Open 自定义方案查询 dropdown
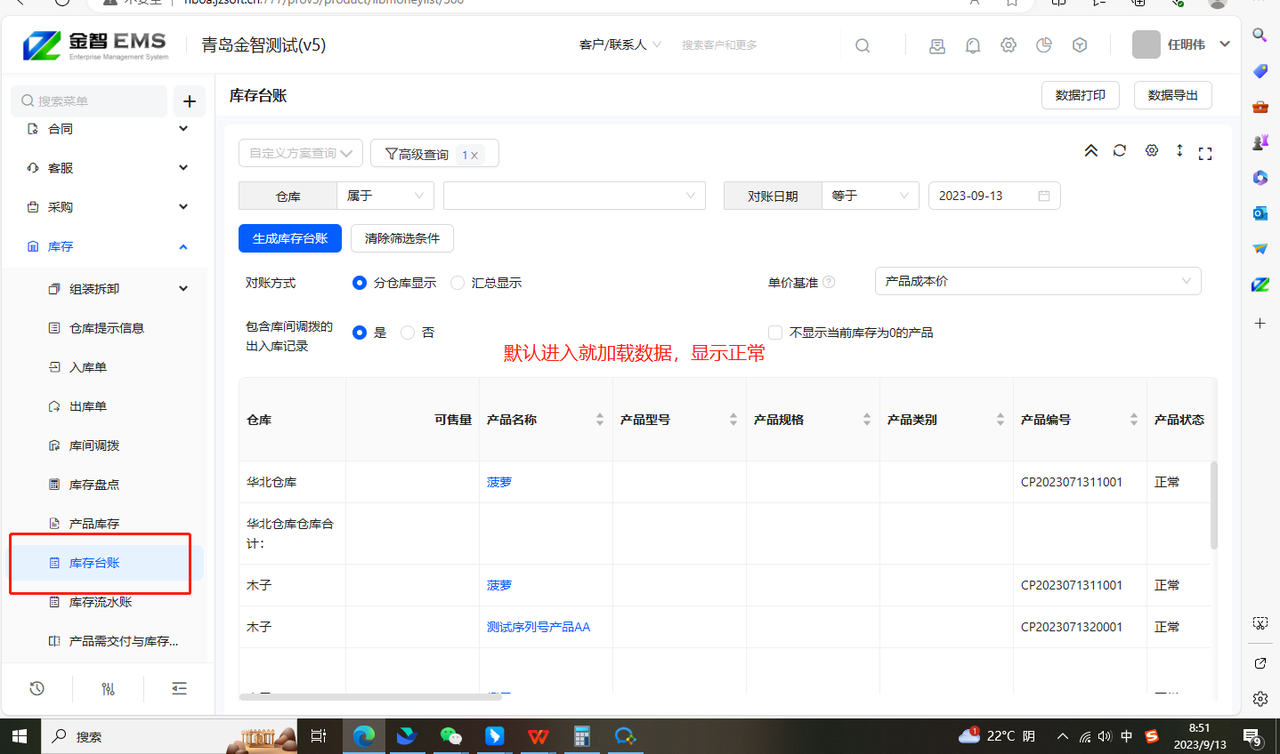 pyautogui.click(x=300, y=153)
